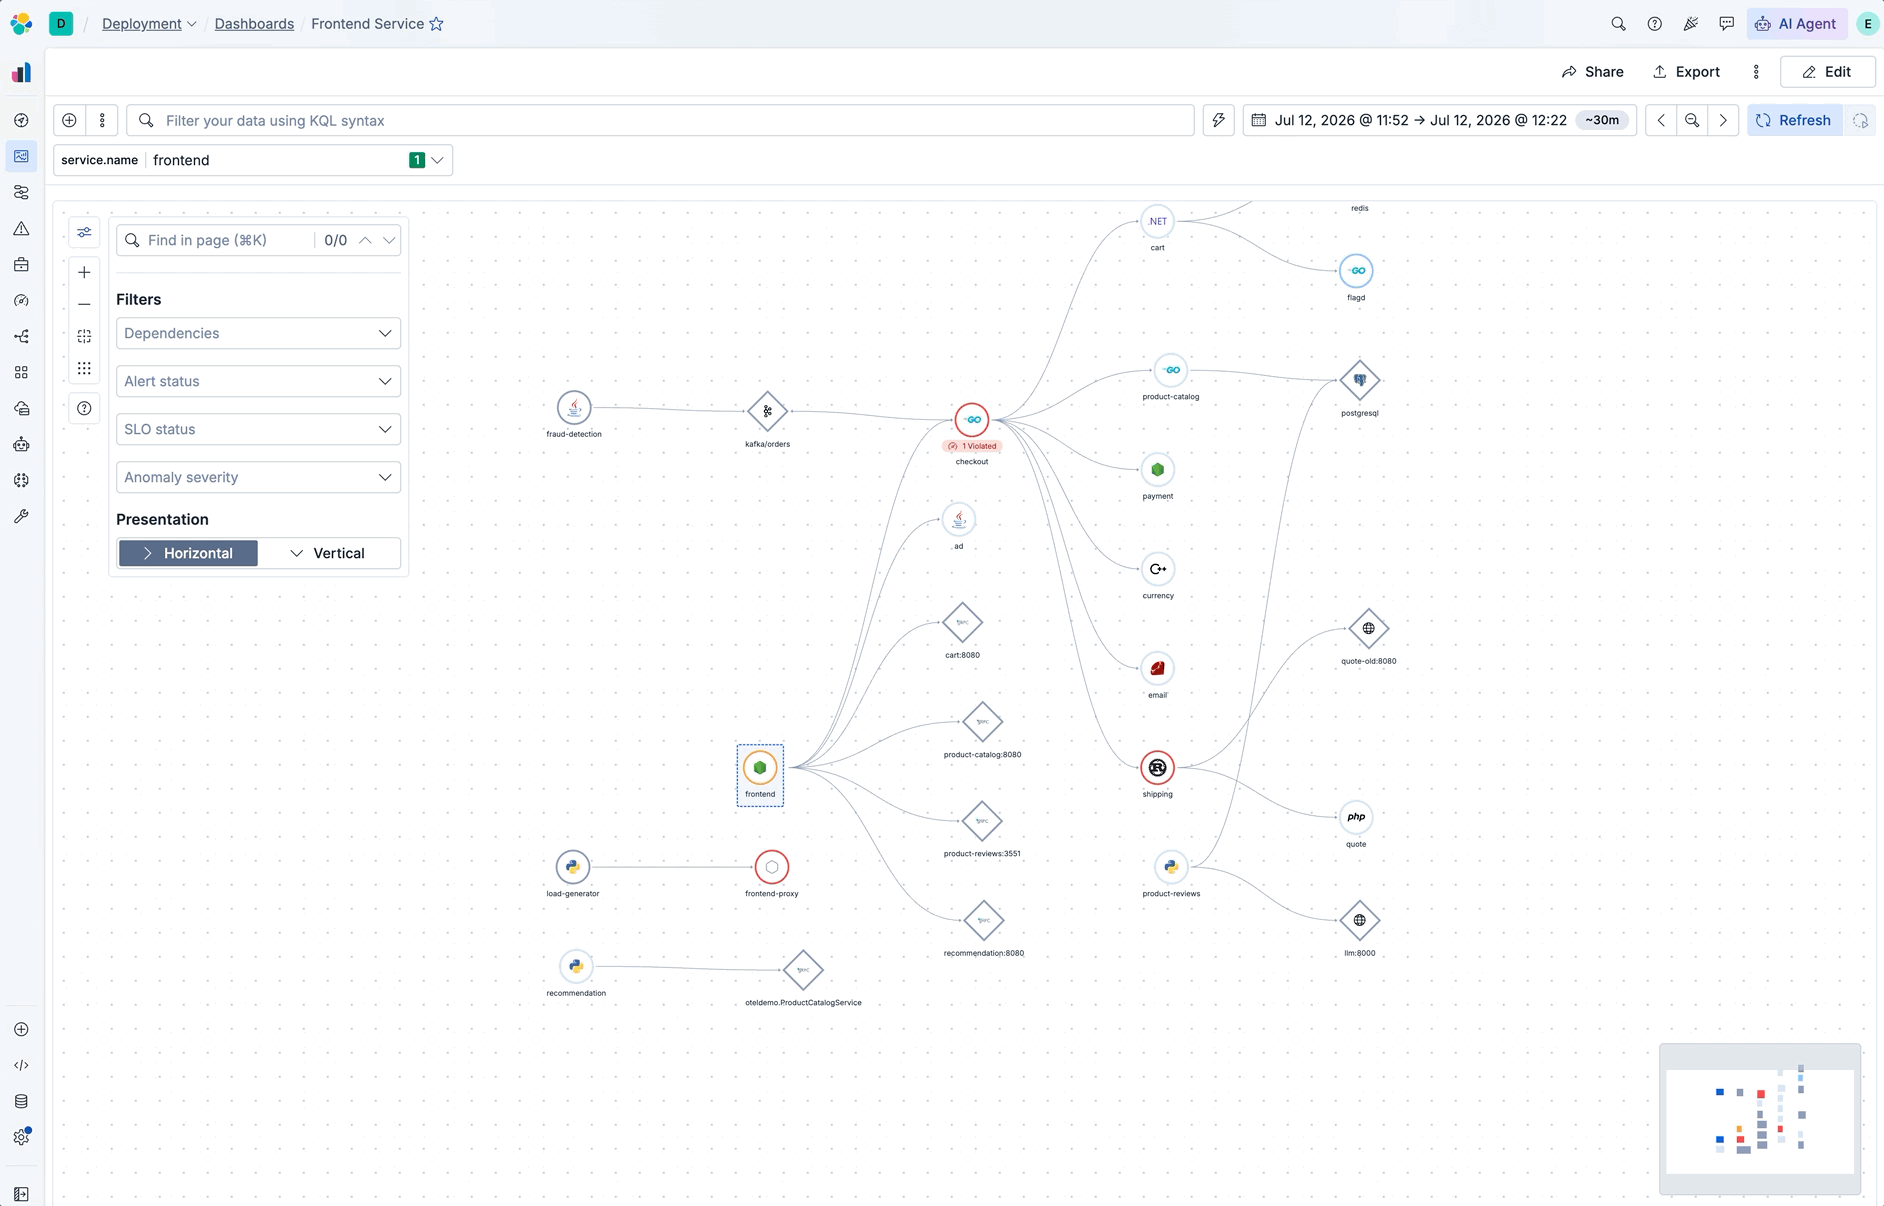Click the Share button

point(1593,72)
